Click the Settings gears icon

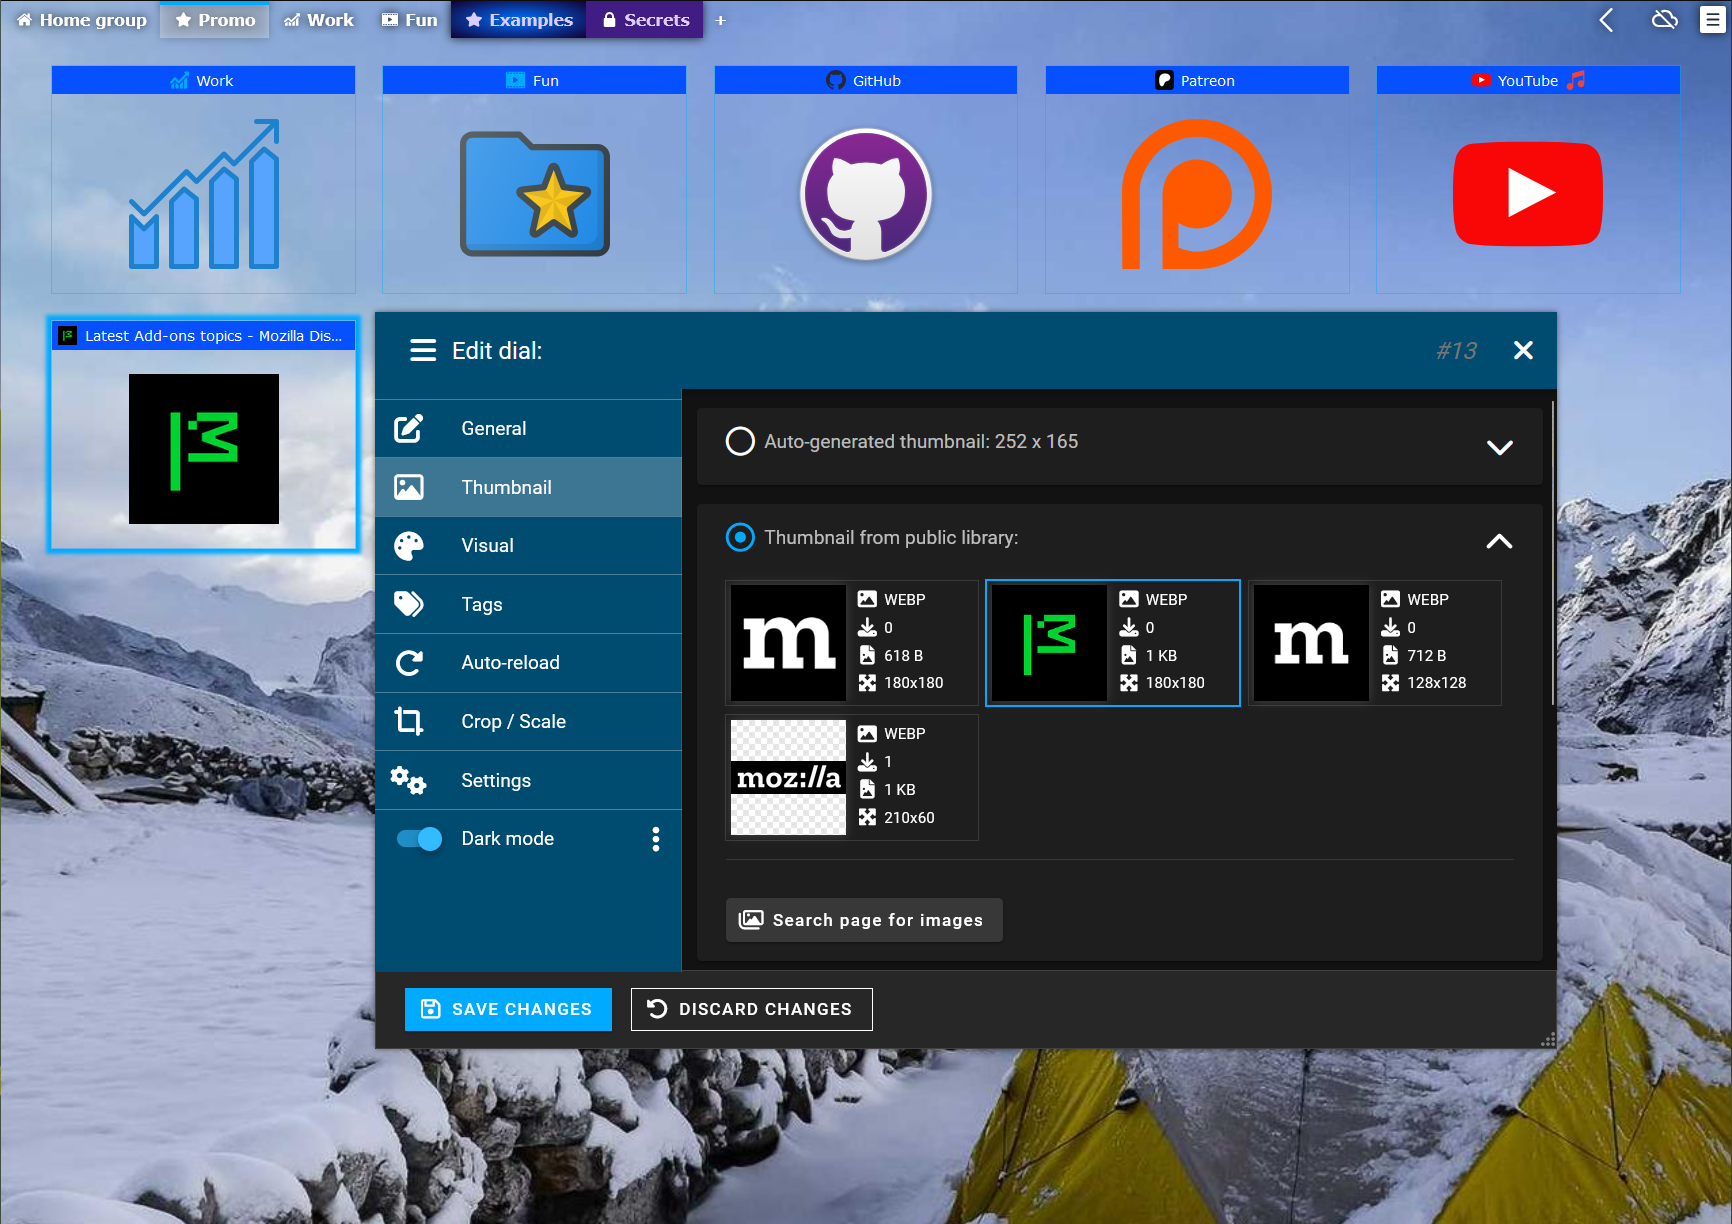click(409, 780)
